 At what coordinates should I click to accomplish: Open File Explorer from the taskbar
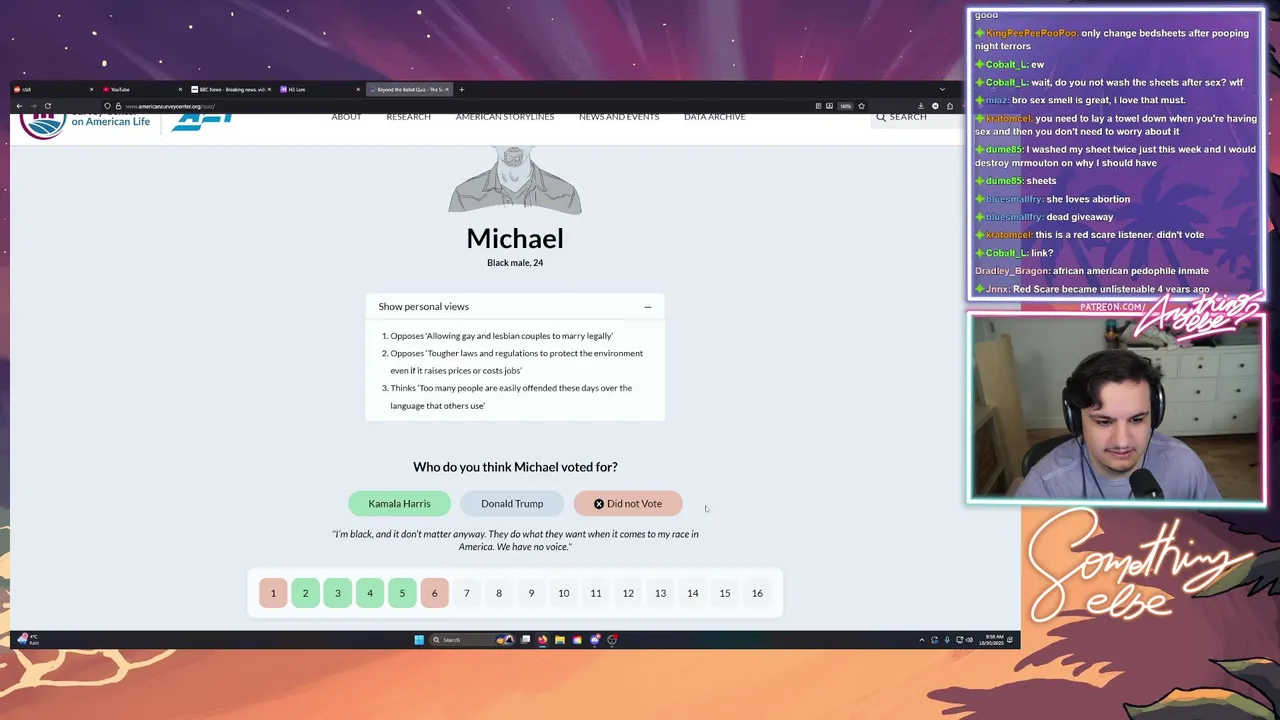tap(559, 640)
